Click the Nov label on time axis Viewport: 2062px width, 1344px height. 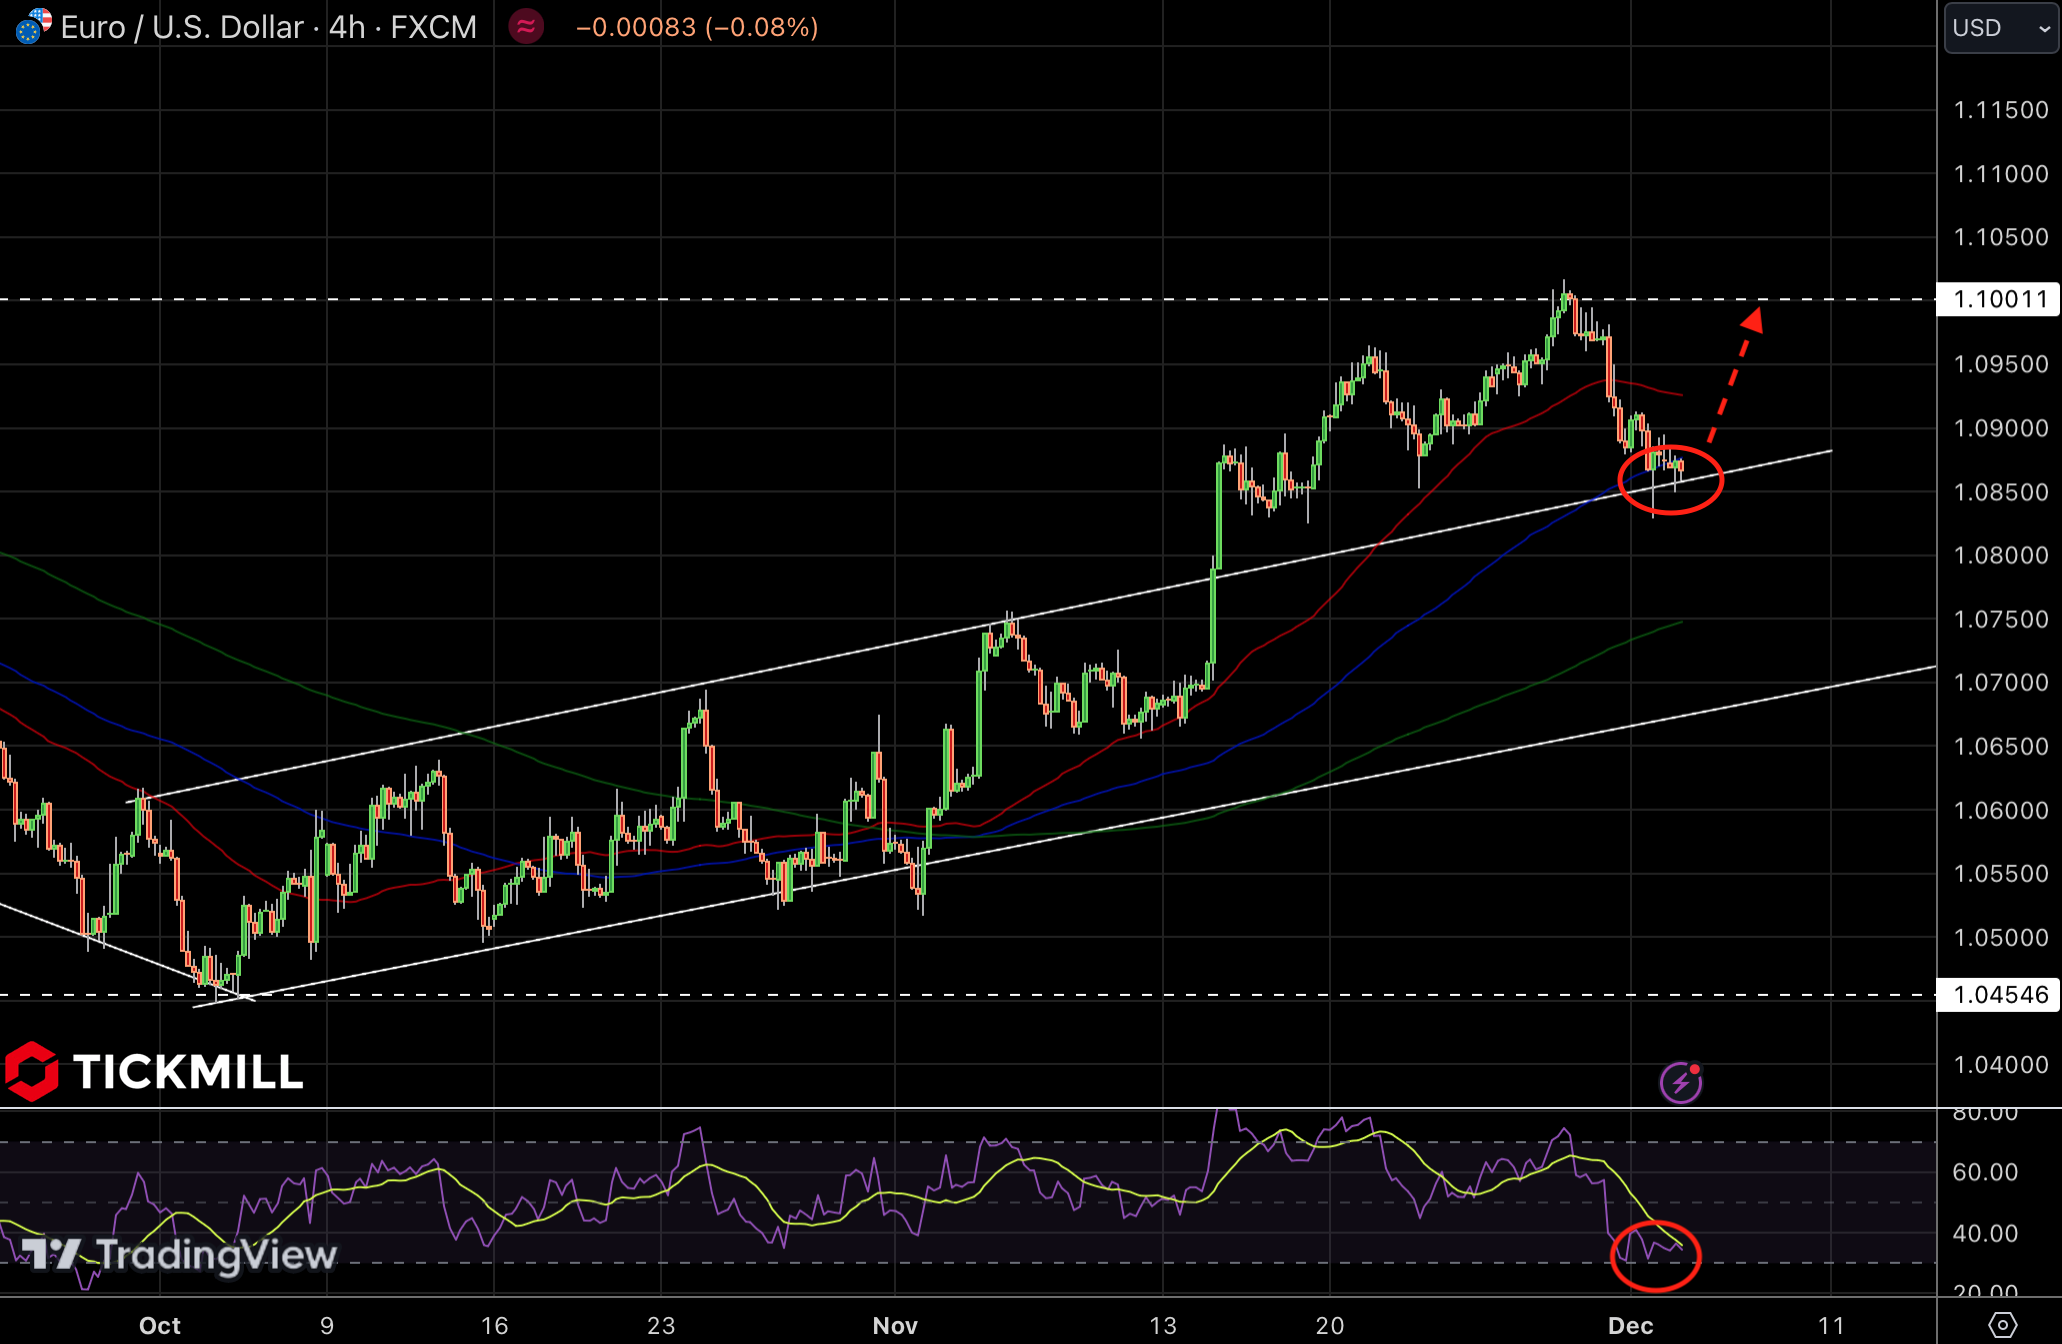point(894,1325)
